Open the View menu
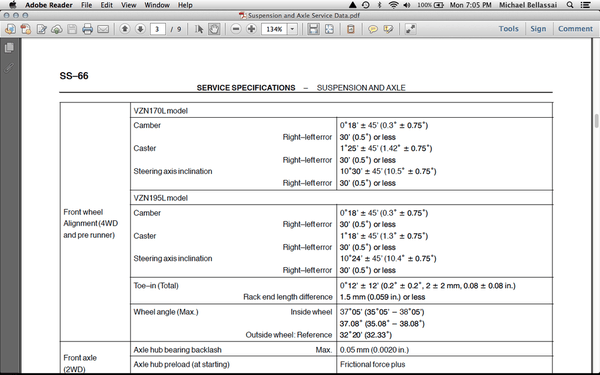Viewport: 600px width, 375px height. (x=129, y=5)
